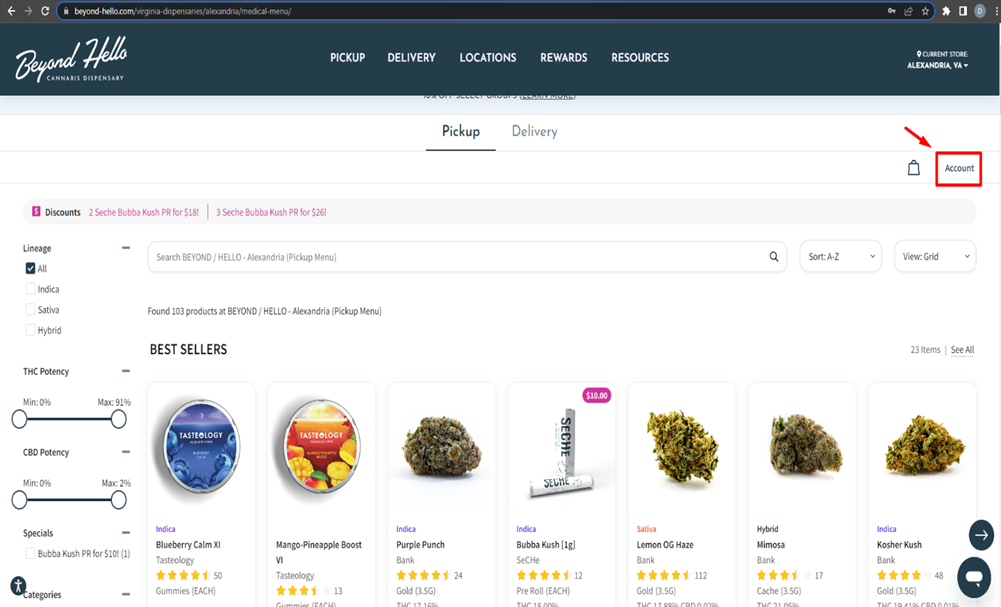This screenshot has height=607, width=1001.
Task: Click the Account button
Action: pos(958,168)
